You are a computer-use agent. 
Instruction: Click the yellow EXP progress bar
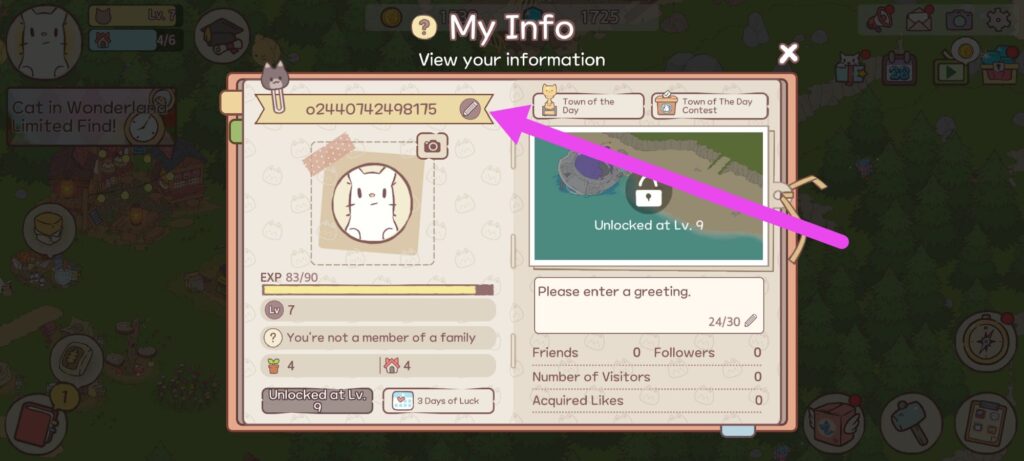click(x=377, y=290)
